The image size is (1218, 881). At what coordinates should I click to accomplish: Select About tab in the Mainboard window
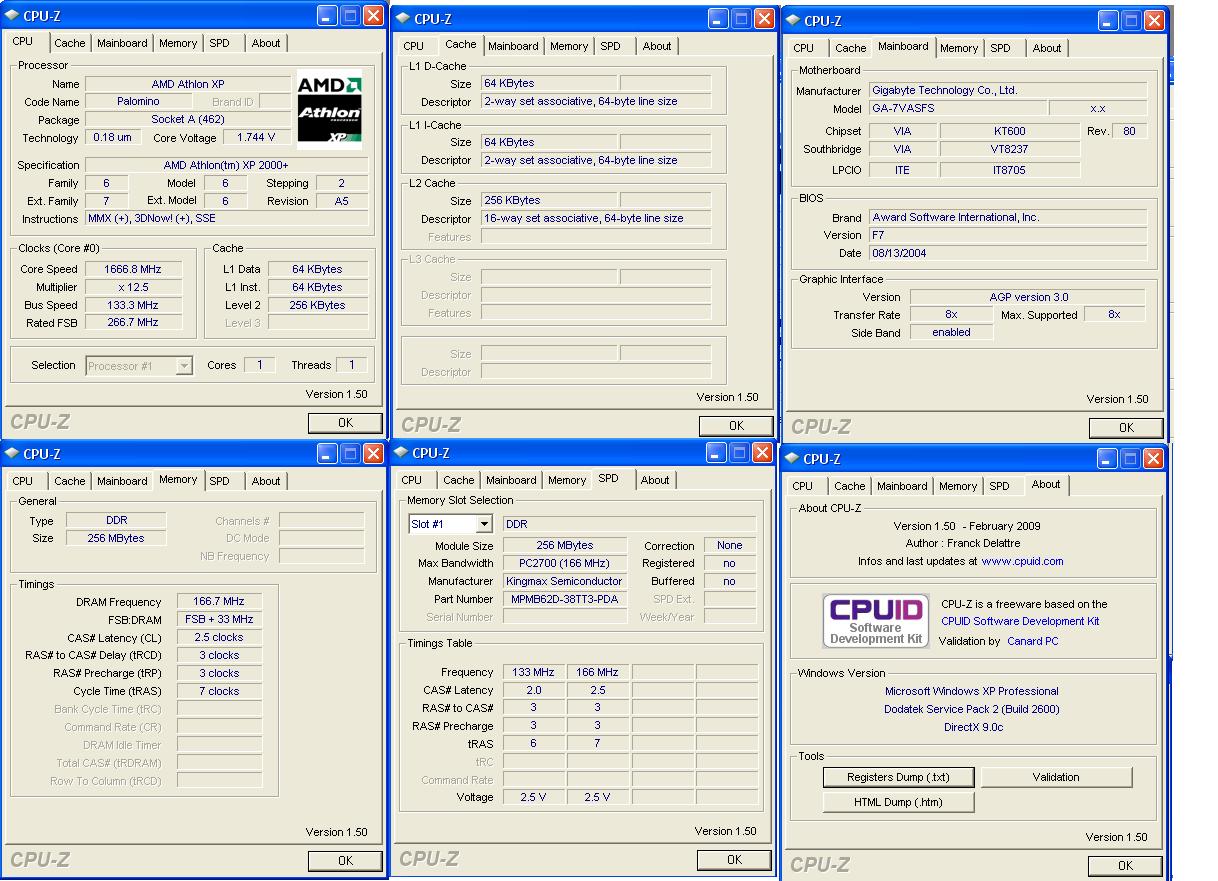[x=1047, y=48]
